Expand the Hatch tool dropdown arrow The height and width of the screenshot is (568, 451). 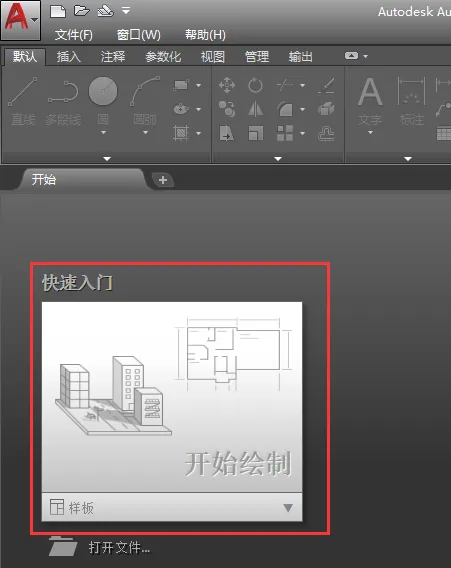click(x=199, y=133)
